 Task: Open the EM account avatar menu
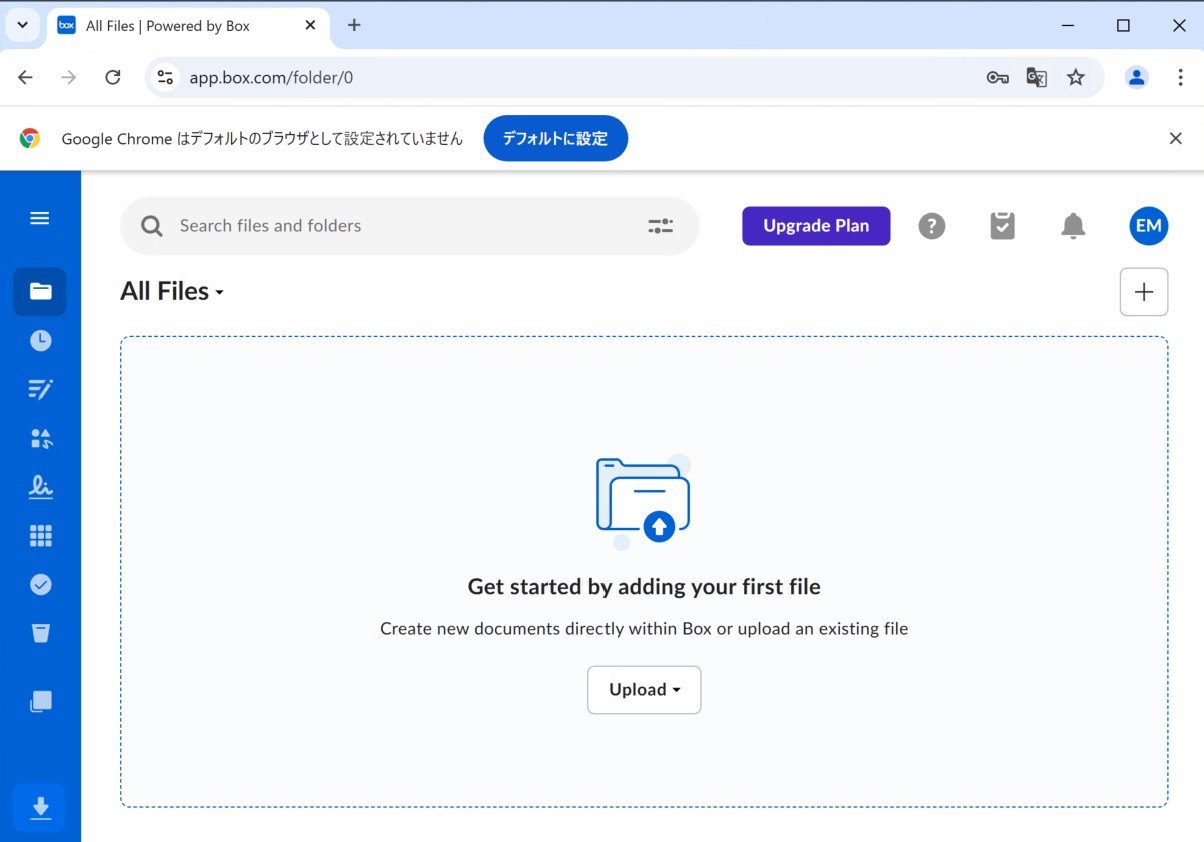point(1148,226)
